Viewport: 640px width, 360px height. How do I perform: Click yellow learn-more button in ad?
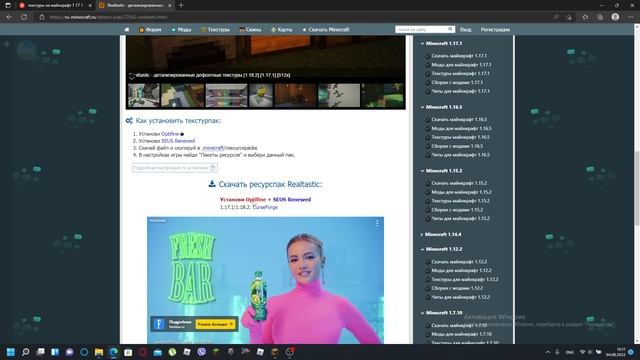(x=216, y=324)
